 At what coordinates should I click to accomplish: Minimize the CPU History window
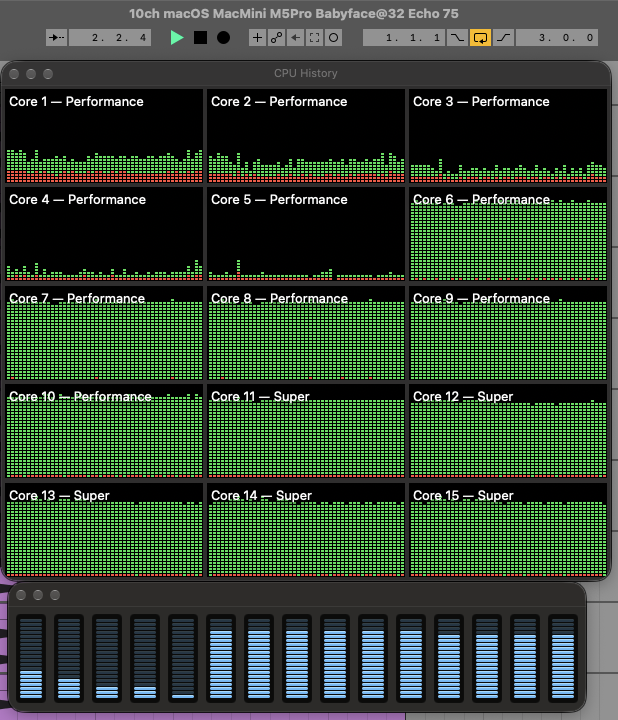click(x=31, y=74)
